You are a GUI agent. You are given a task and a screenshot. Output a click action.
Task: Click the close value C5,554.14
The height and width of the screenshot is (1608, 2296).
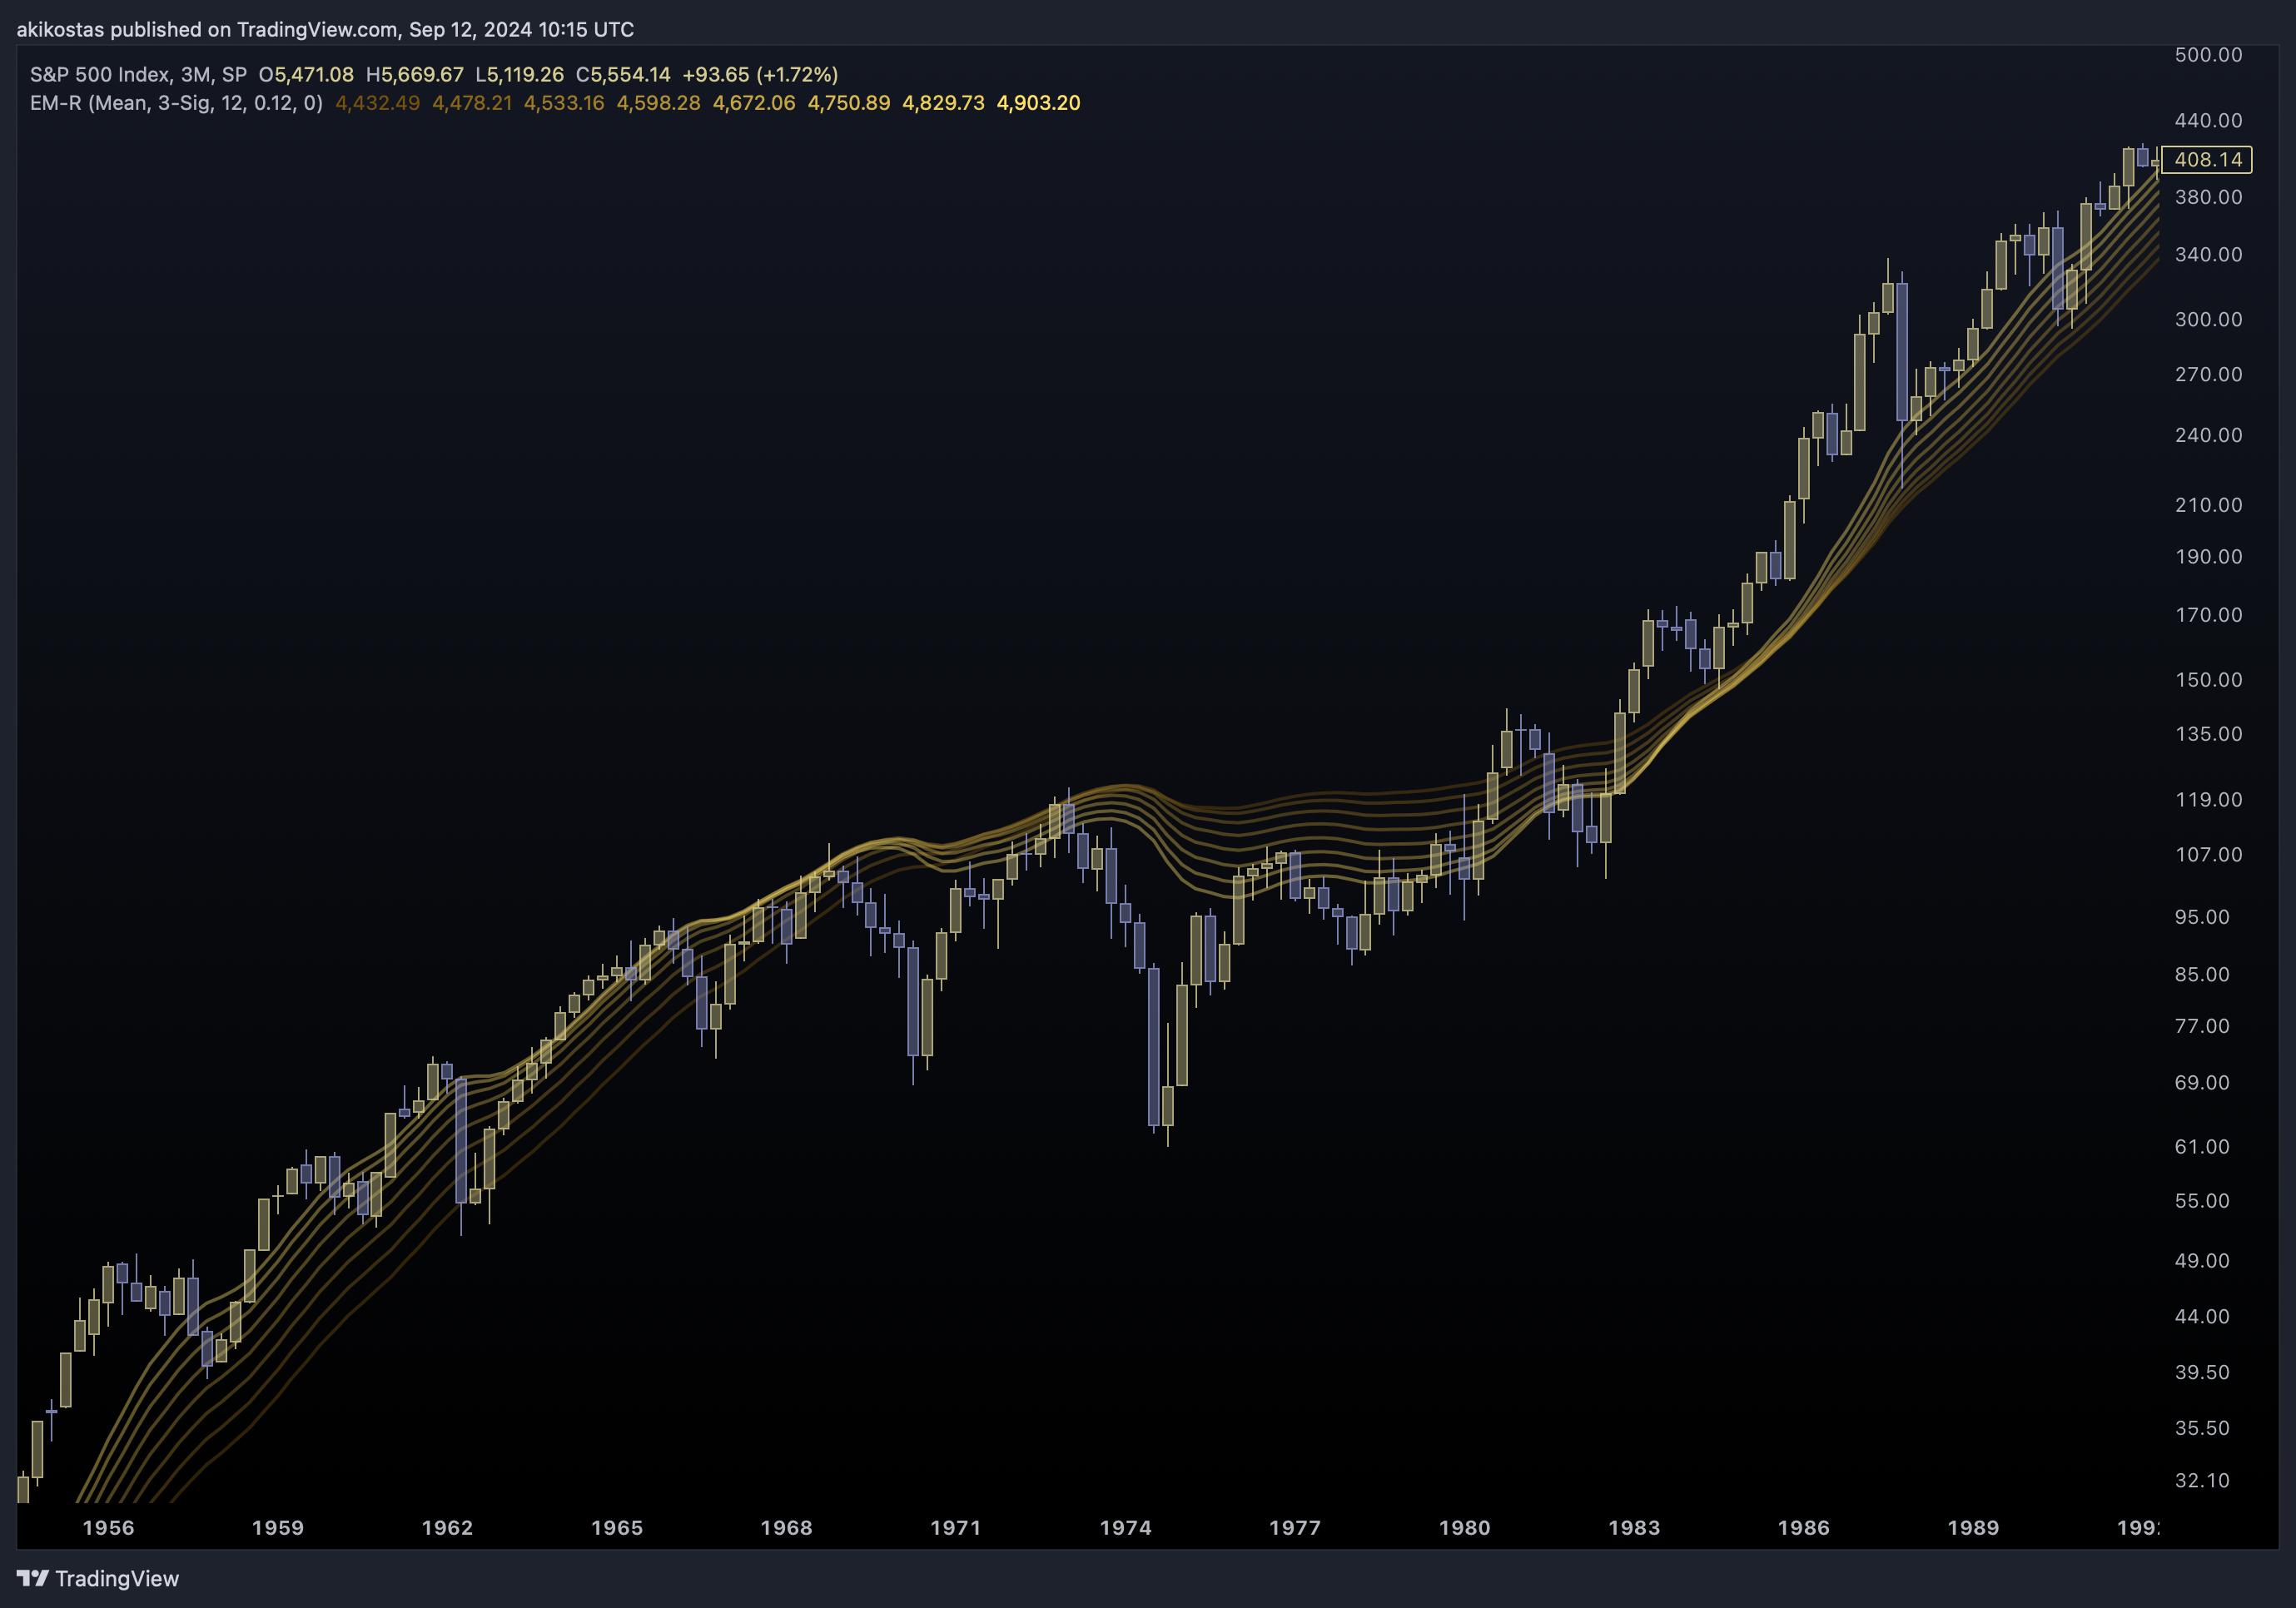click(x=623, y=75)
